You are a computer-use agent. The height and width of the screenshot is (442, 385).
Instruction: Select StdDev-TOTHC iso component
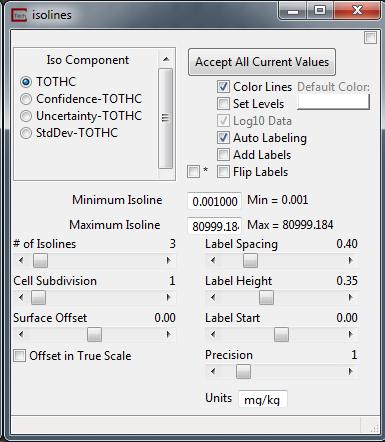pyautogui.click(x=26, y=133)
